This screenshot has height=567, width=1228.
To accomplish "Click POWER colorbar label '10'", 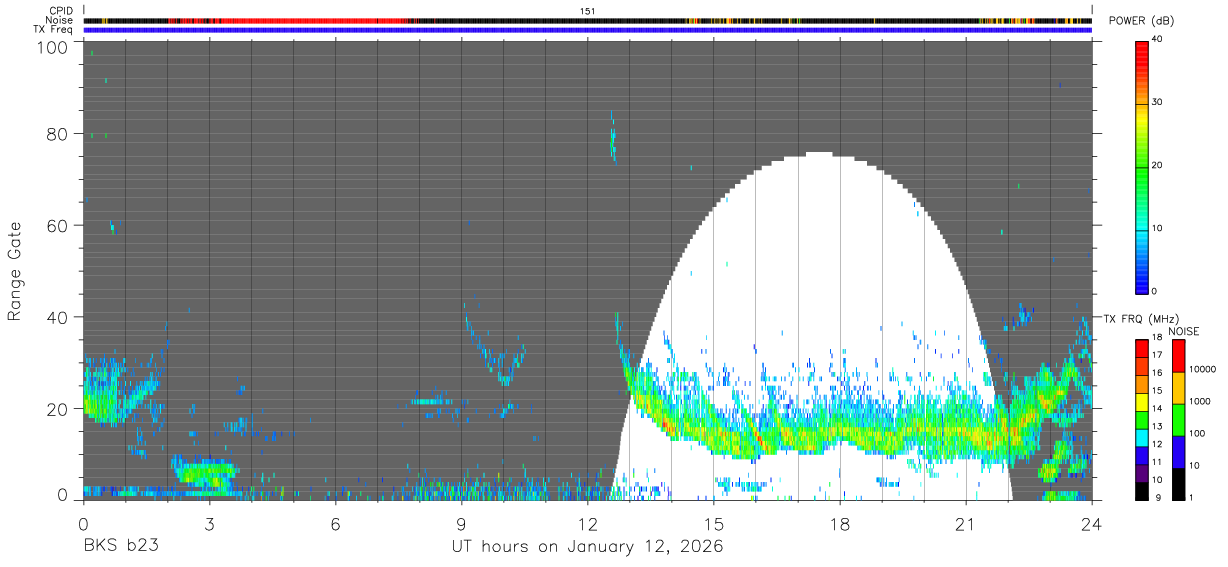I will point(1158,229).
